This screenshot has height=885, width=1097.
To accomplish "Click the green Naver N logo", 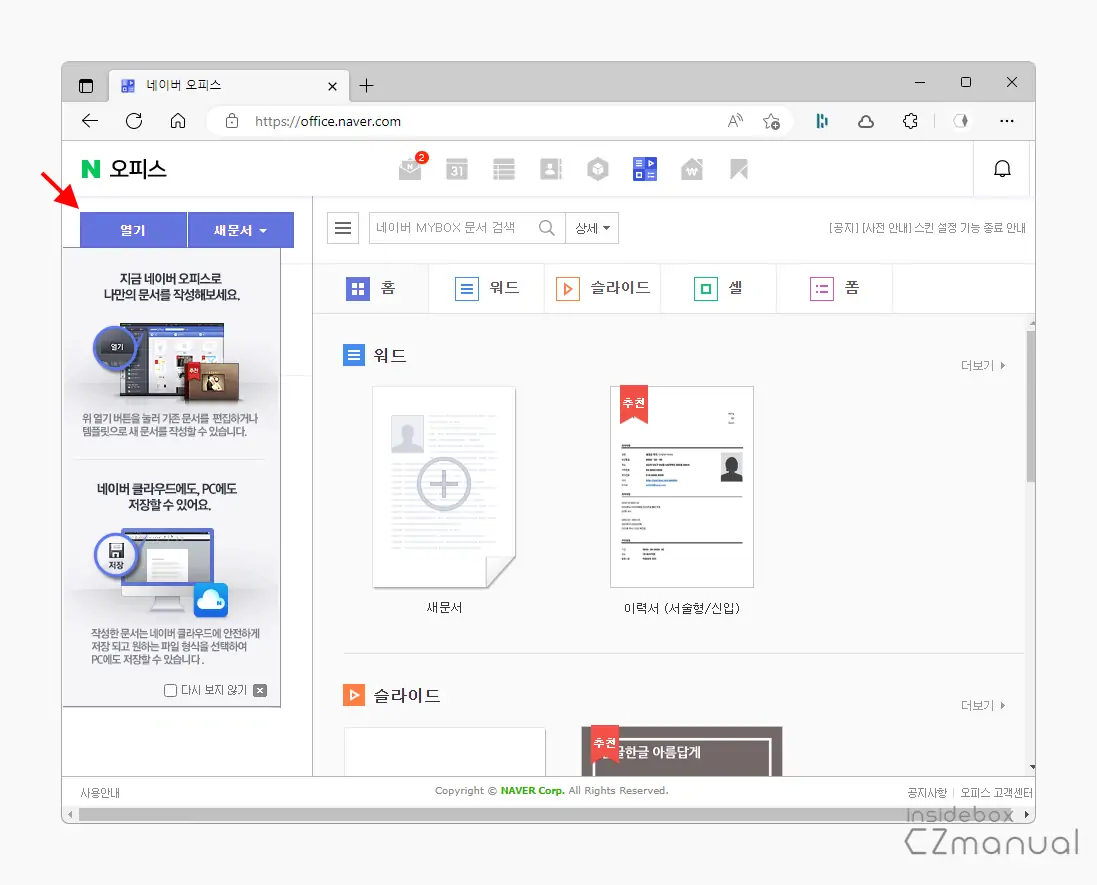I will 91,169.
